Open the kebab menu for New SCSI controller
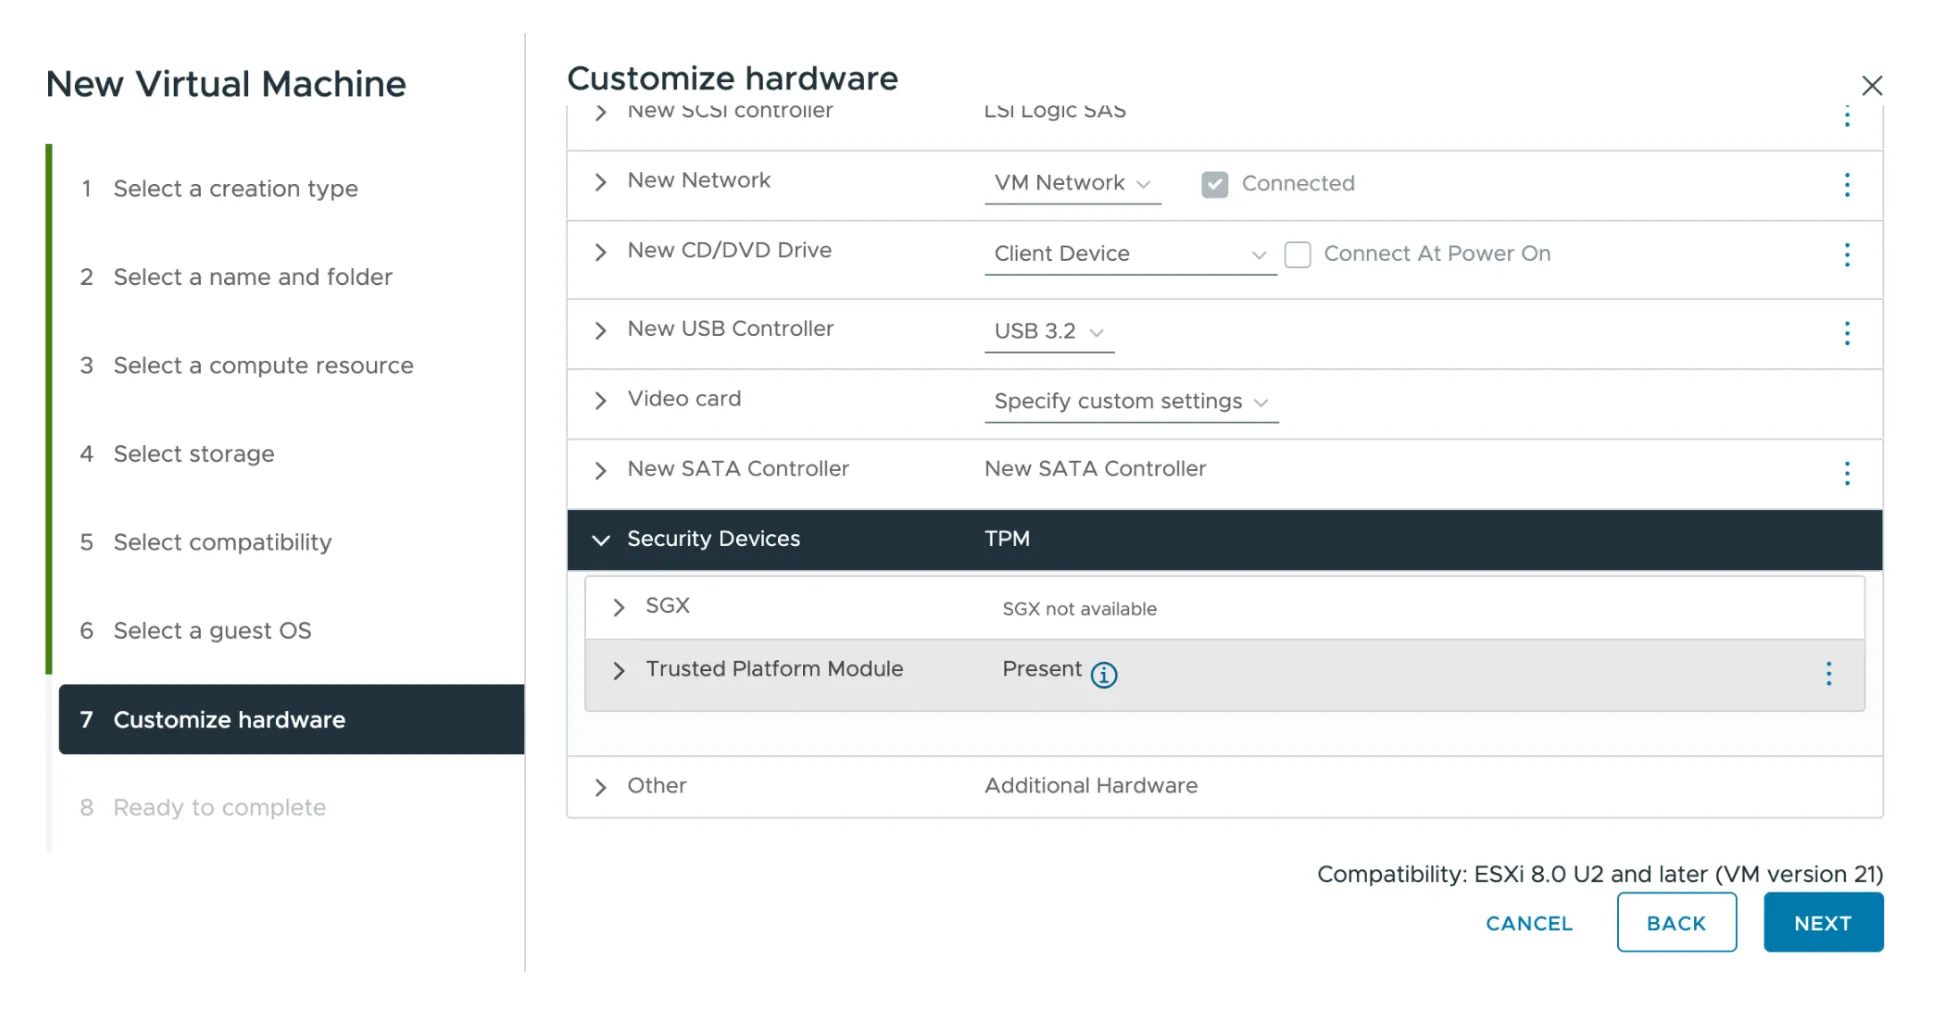 [x=1847, y=116]
